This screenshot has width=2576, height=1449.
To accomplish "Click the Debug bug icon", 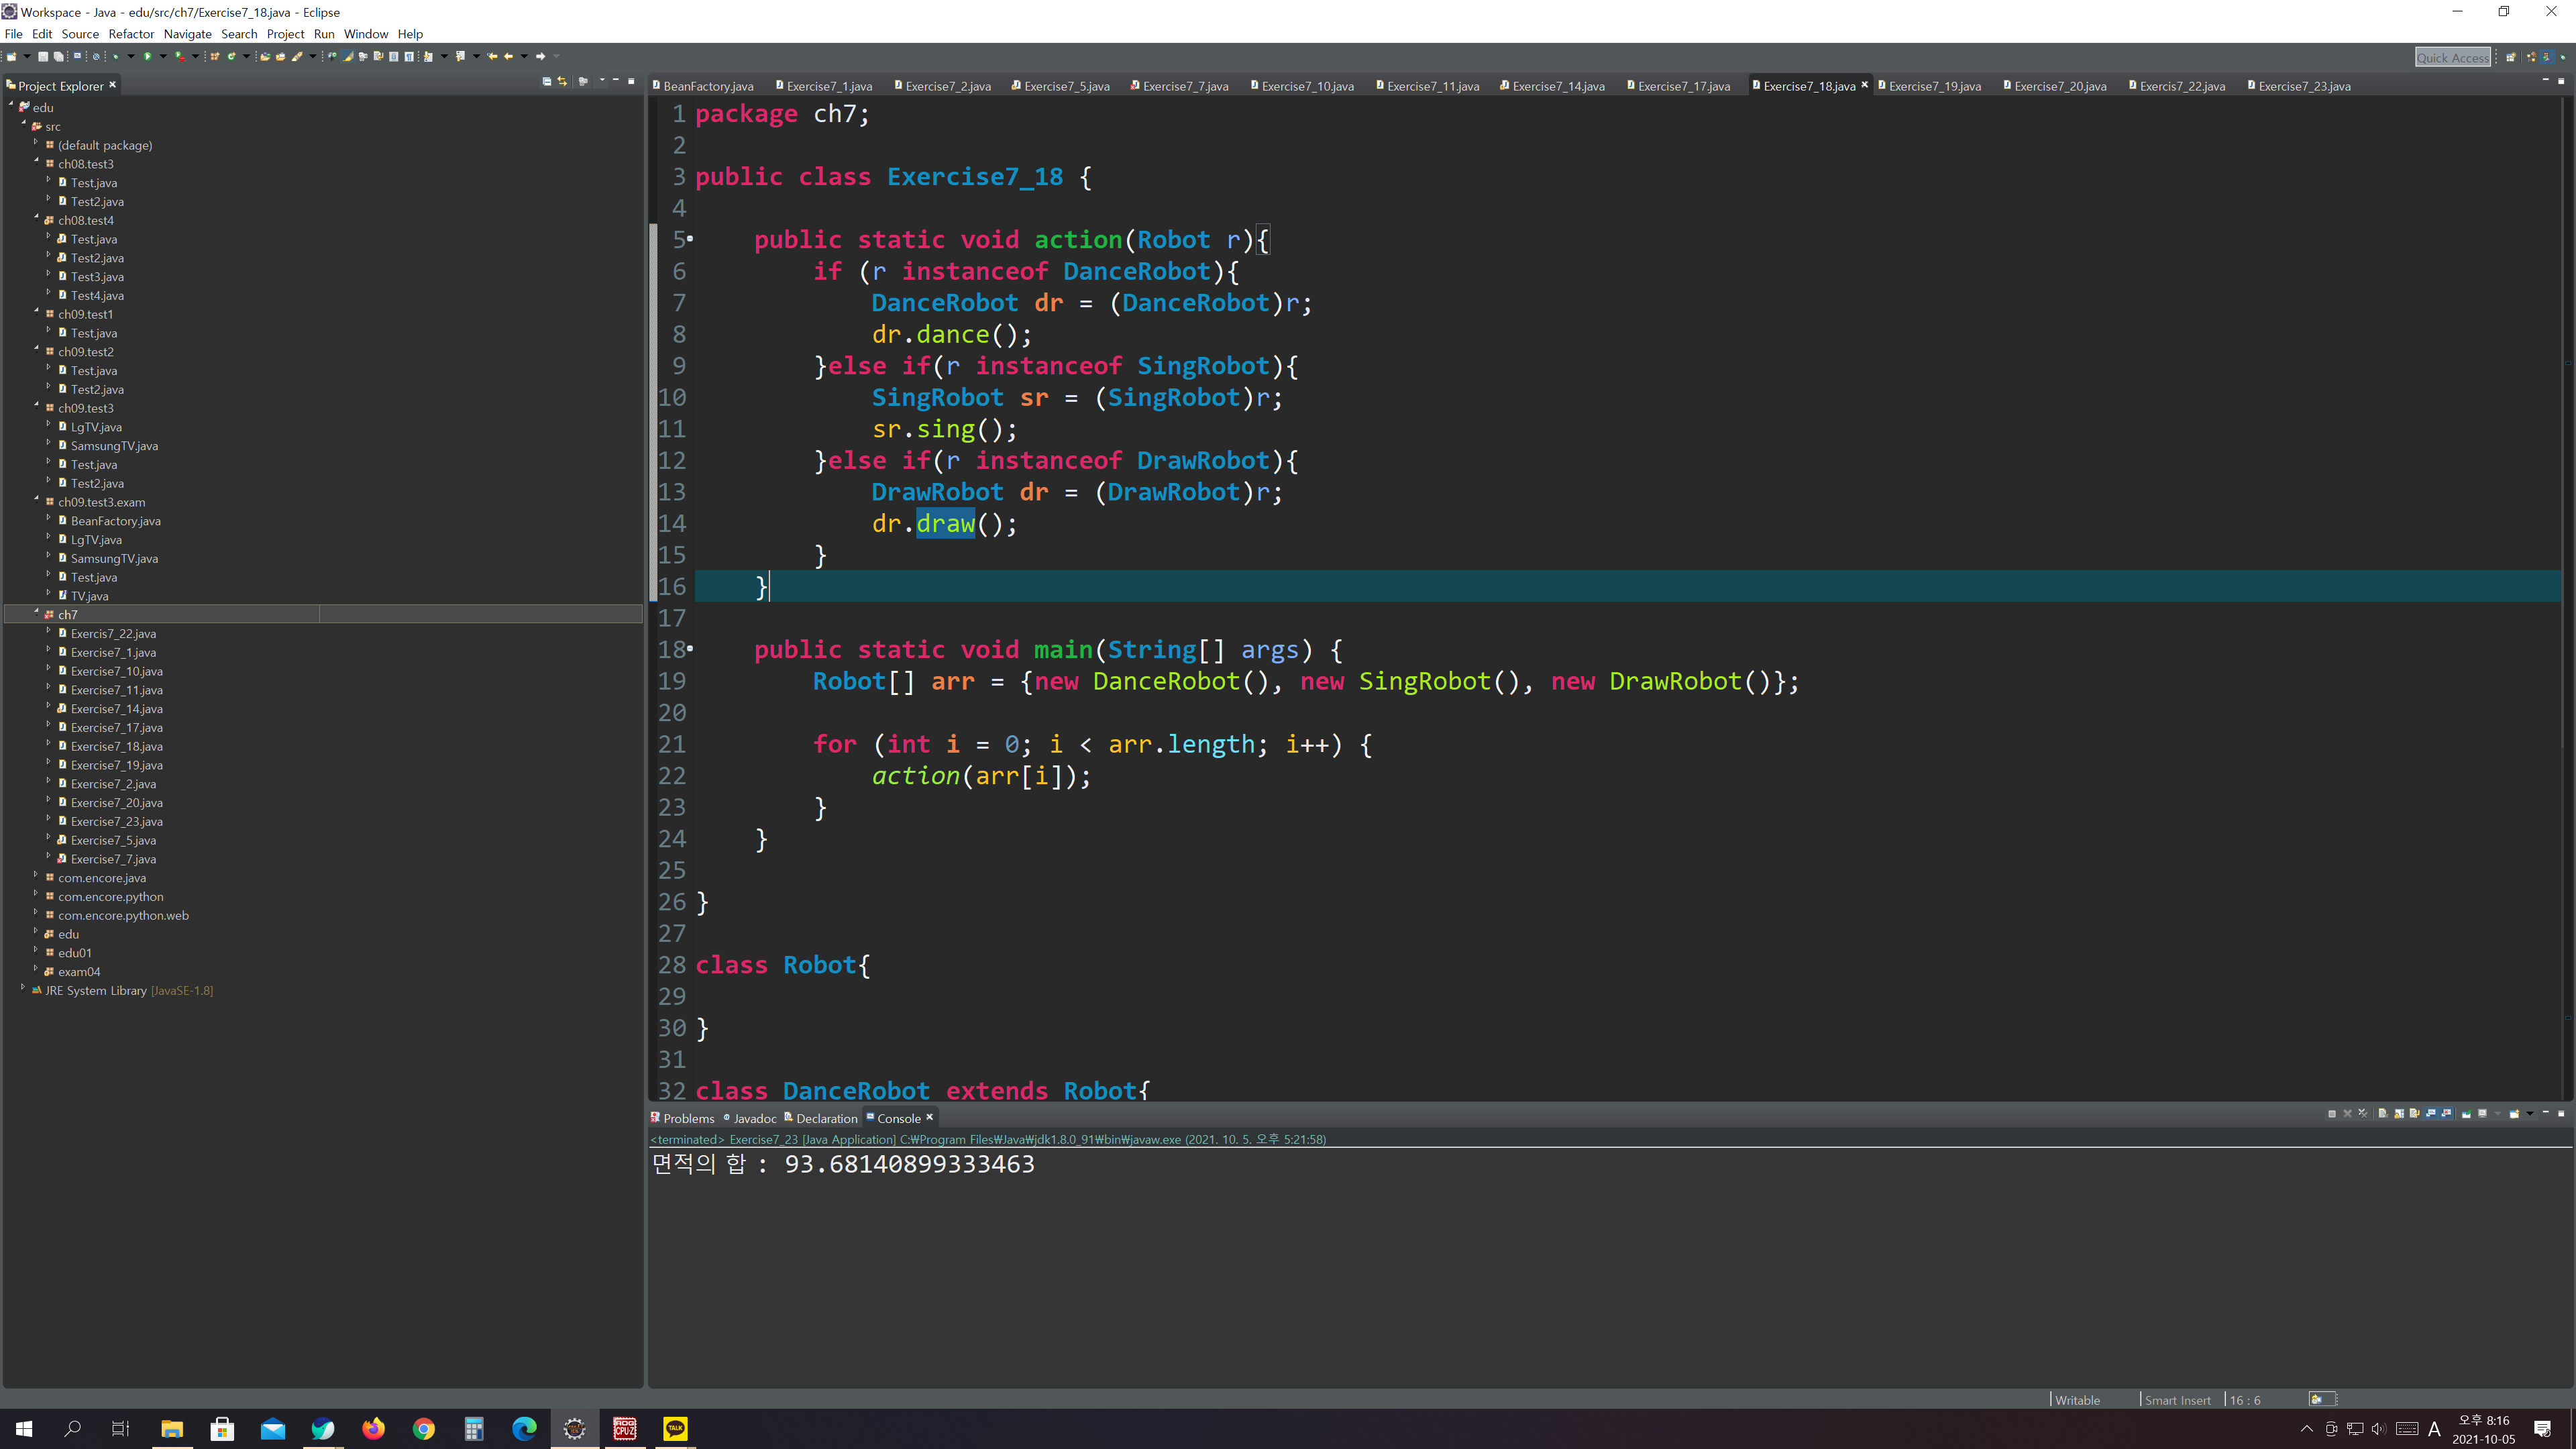I will pyautogui.click(x=115, y=56).
